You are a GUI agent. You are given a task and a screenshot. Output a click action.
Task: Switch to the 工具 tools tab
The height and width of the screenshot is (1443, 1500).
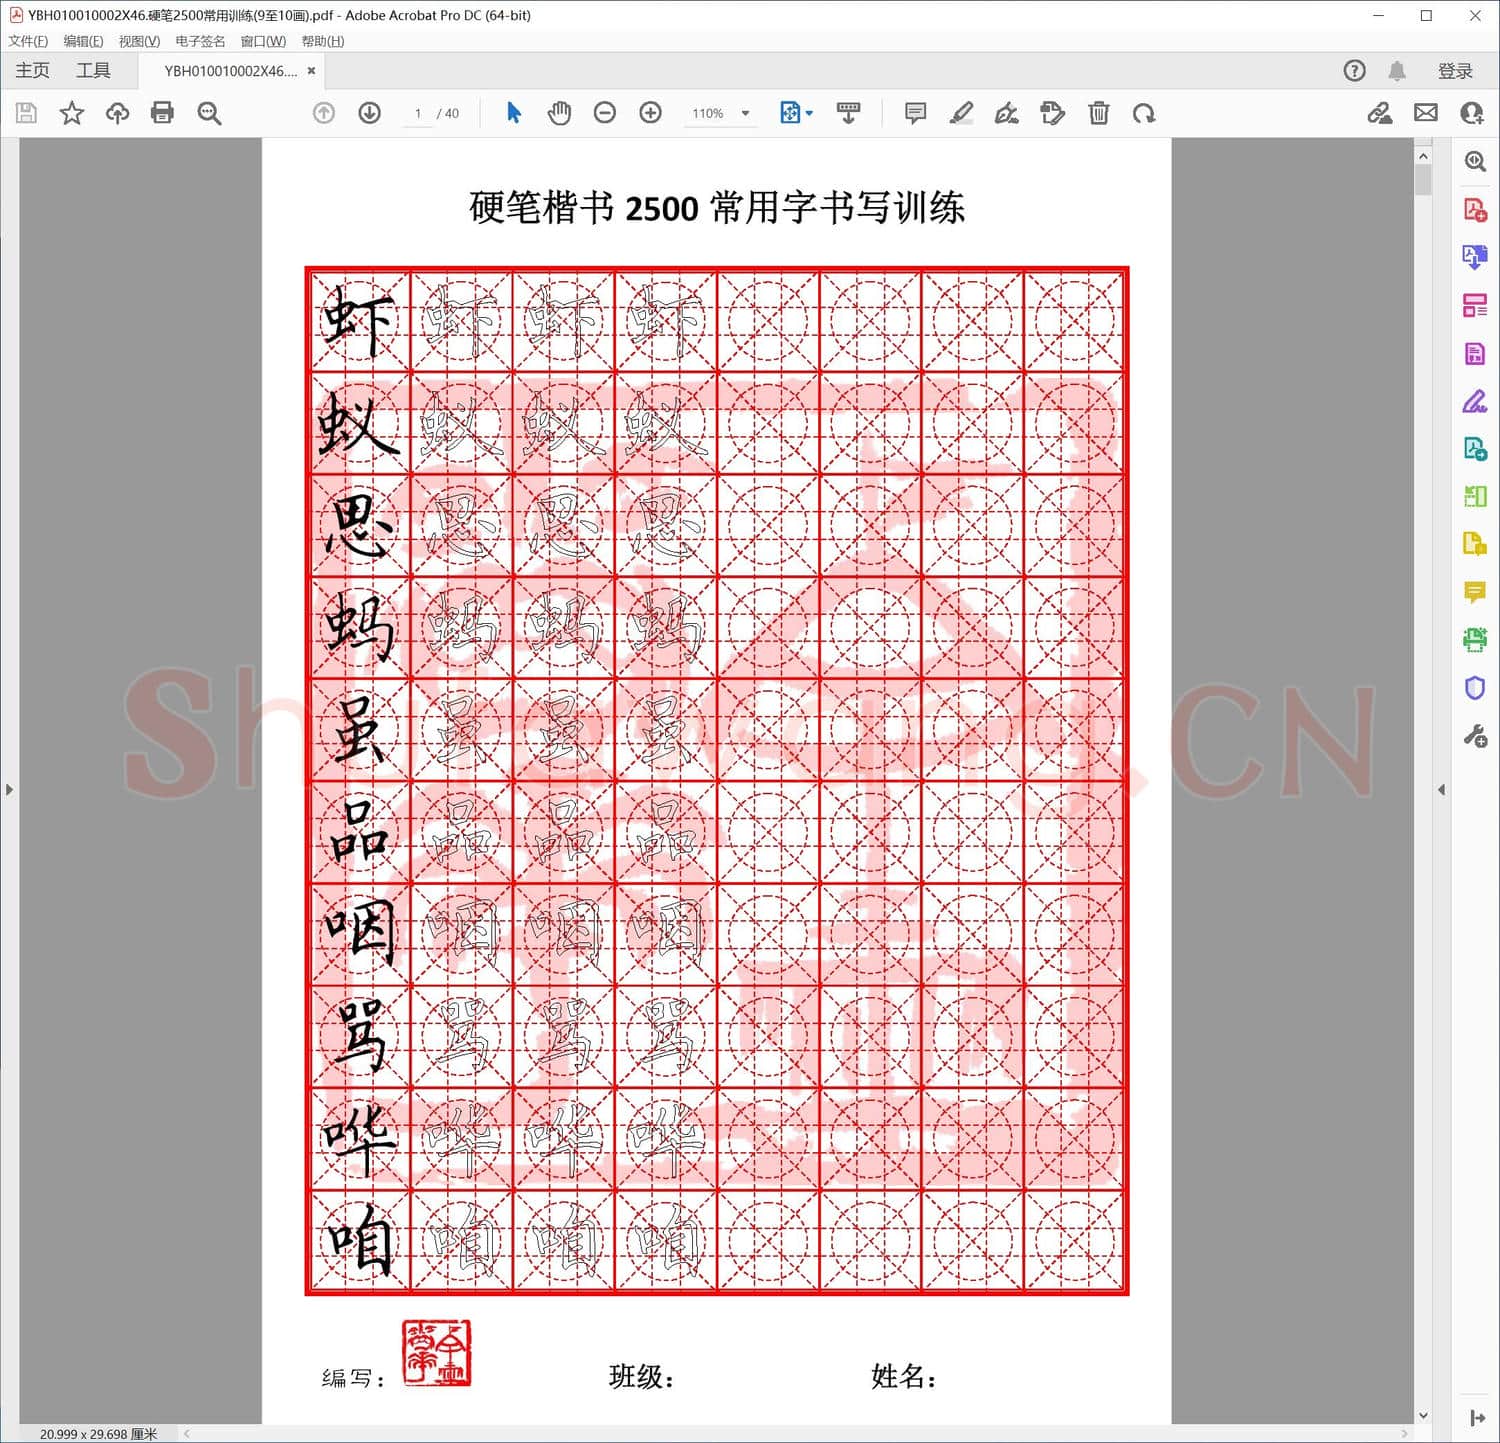[93, 70]
